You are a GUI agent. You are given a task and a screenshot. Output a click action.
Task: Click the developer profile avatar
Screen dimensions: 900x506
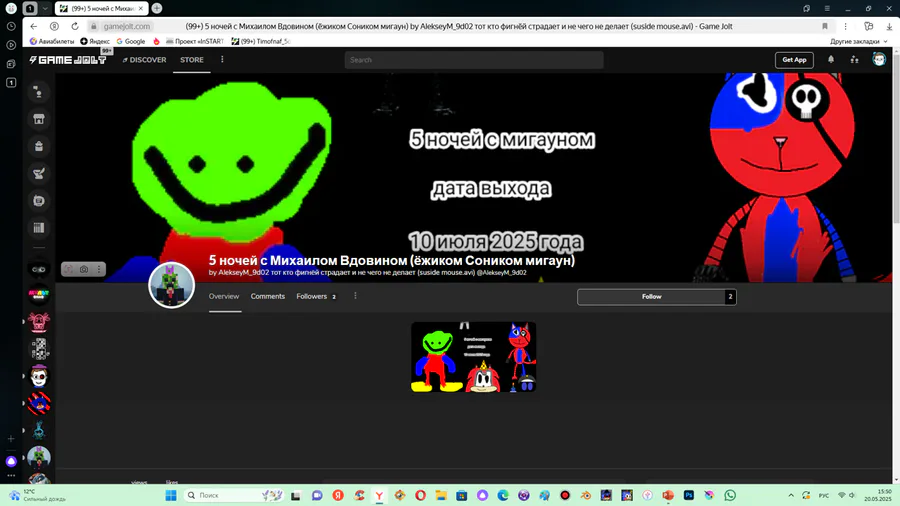(172, 285)
